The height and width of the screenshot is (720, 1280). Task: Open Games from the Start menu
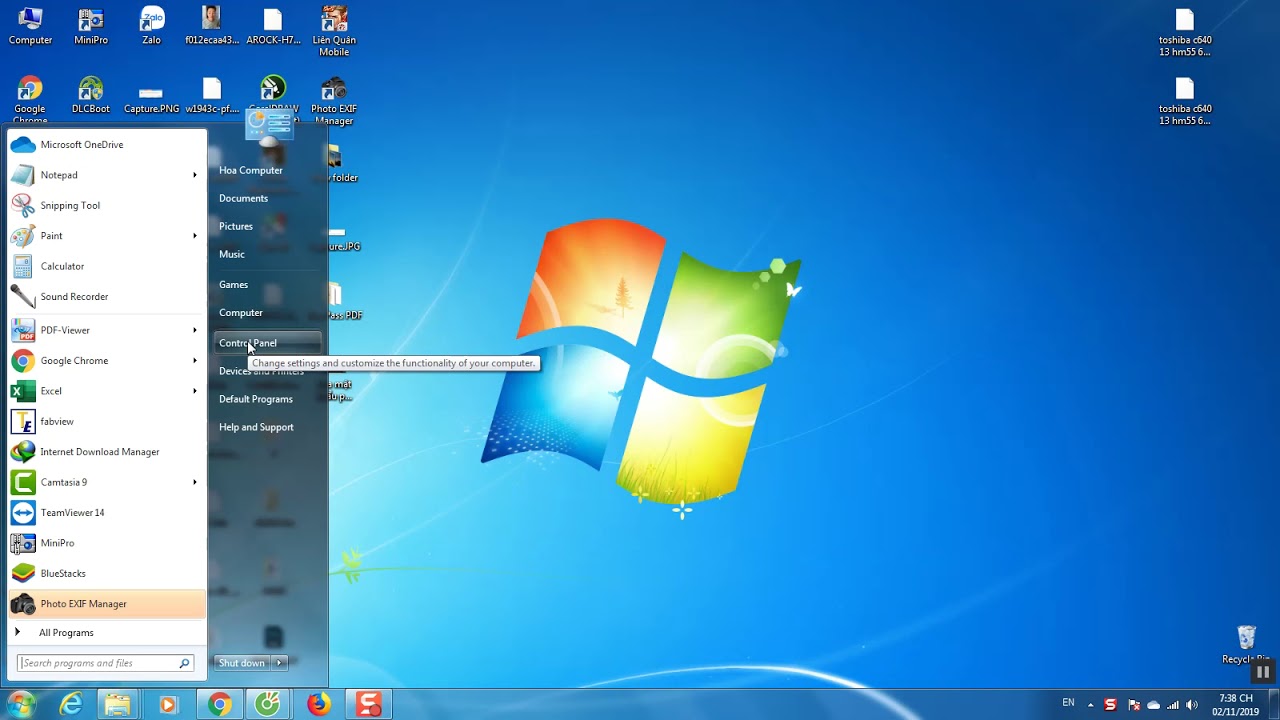click(234, 285)
